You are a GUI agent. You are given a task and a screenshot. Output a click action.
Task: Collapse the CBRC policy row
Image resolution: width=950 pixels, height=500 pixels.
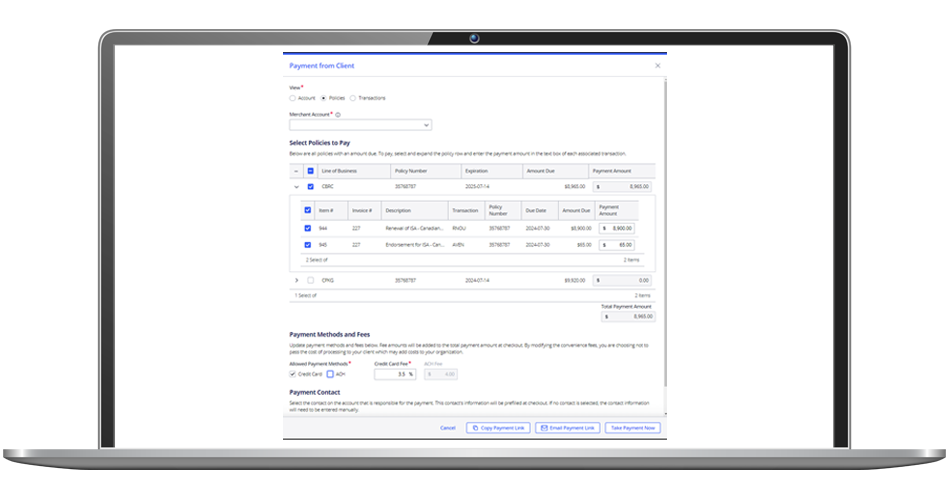click(x=296, y=187)
